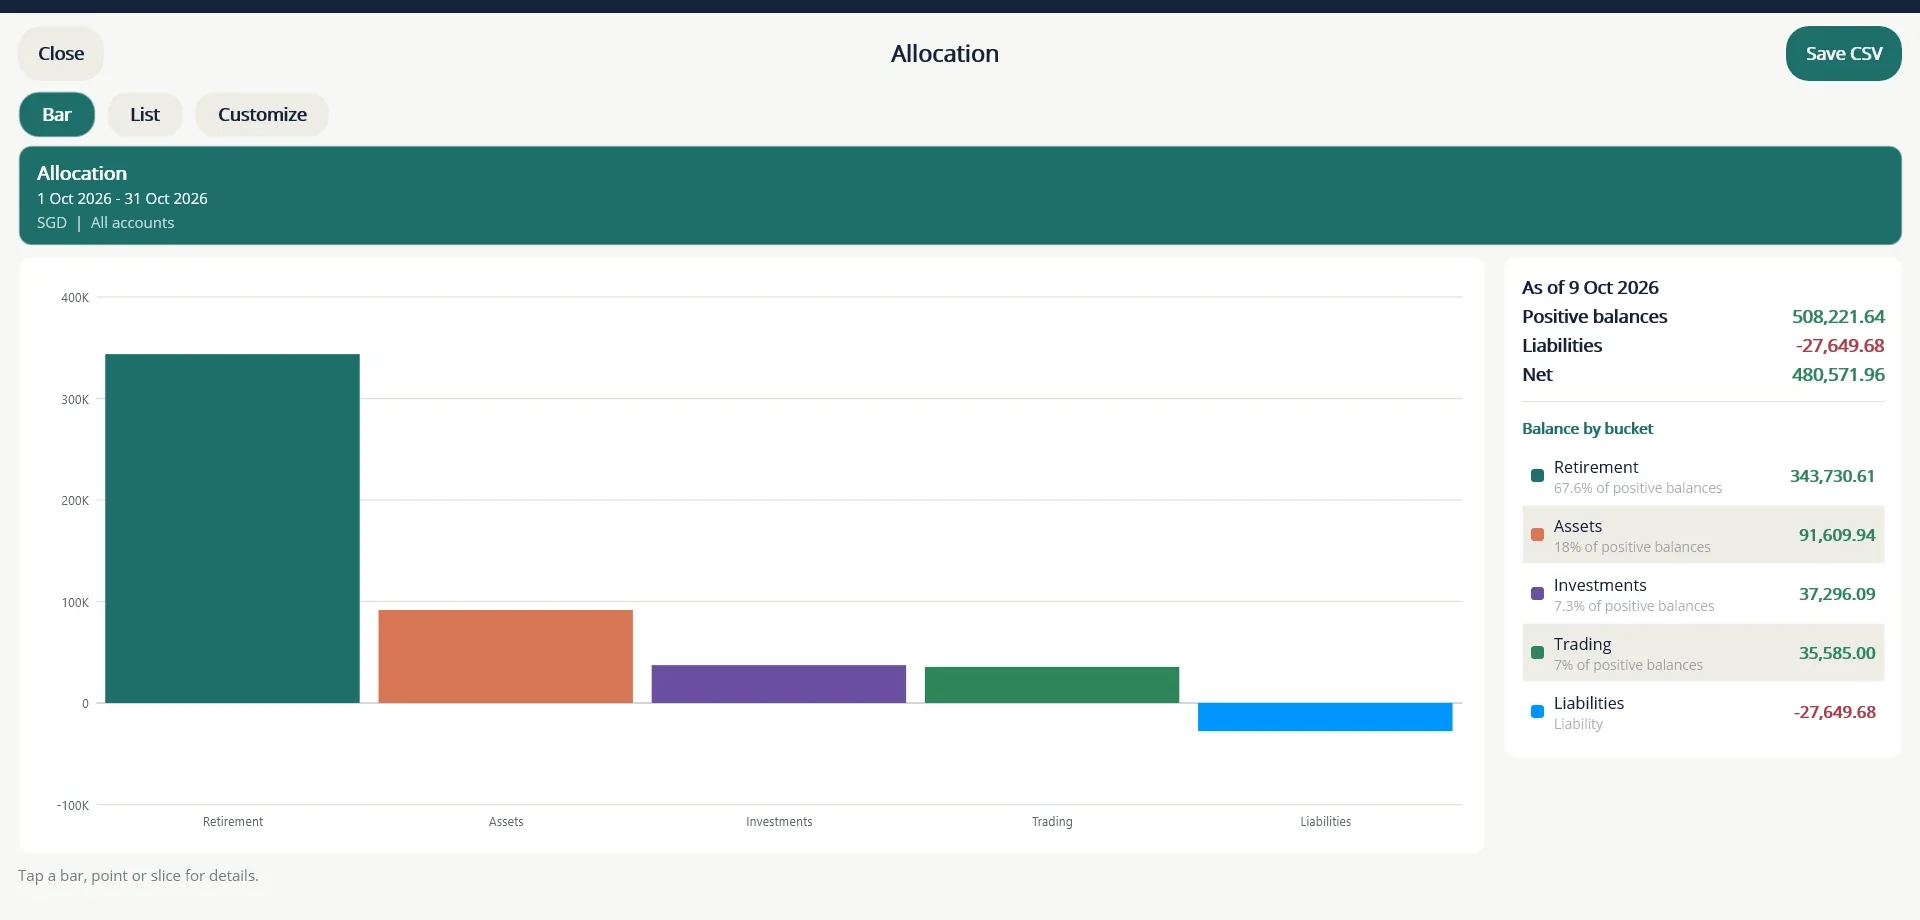Screen dimensions: 1920x920
Task: Click the '7.3% of positive balances' text
Action: 1634,606
